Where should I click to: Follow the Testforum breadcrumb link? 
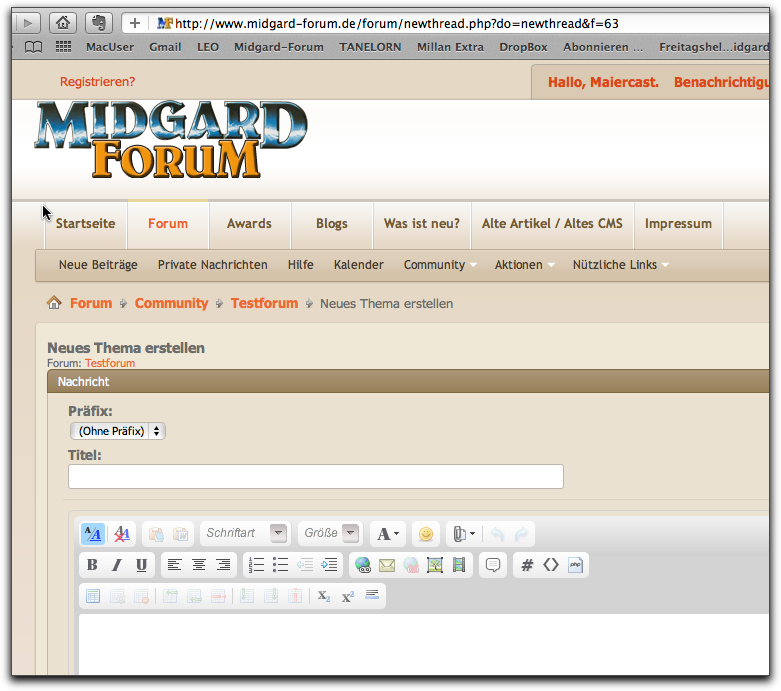click(x=264, y=303)
